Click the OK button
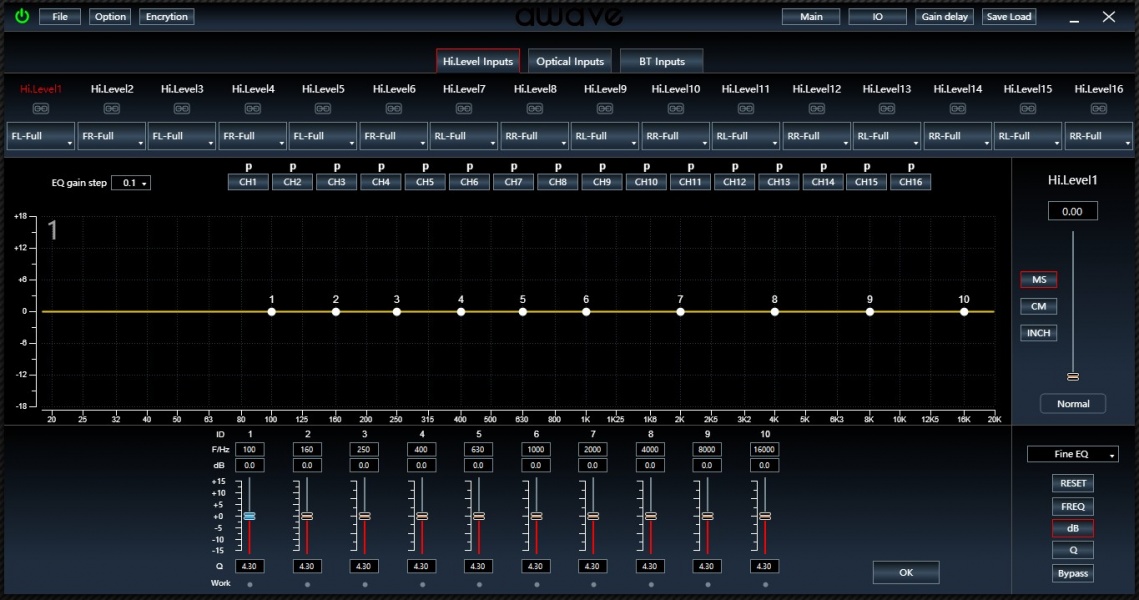 point(906,572)
